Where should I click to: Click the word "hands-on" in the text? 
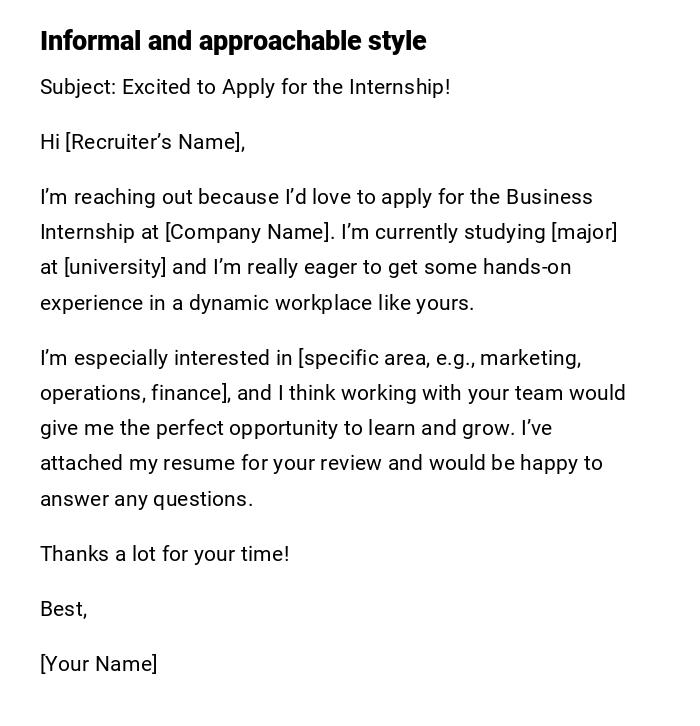[527, 267]
